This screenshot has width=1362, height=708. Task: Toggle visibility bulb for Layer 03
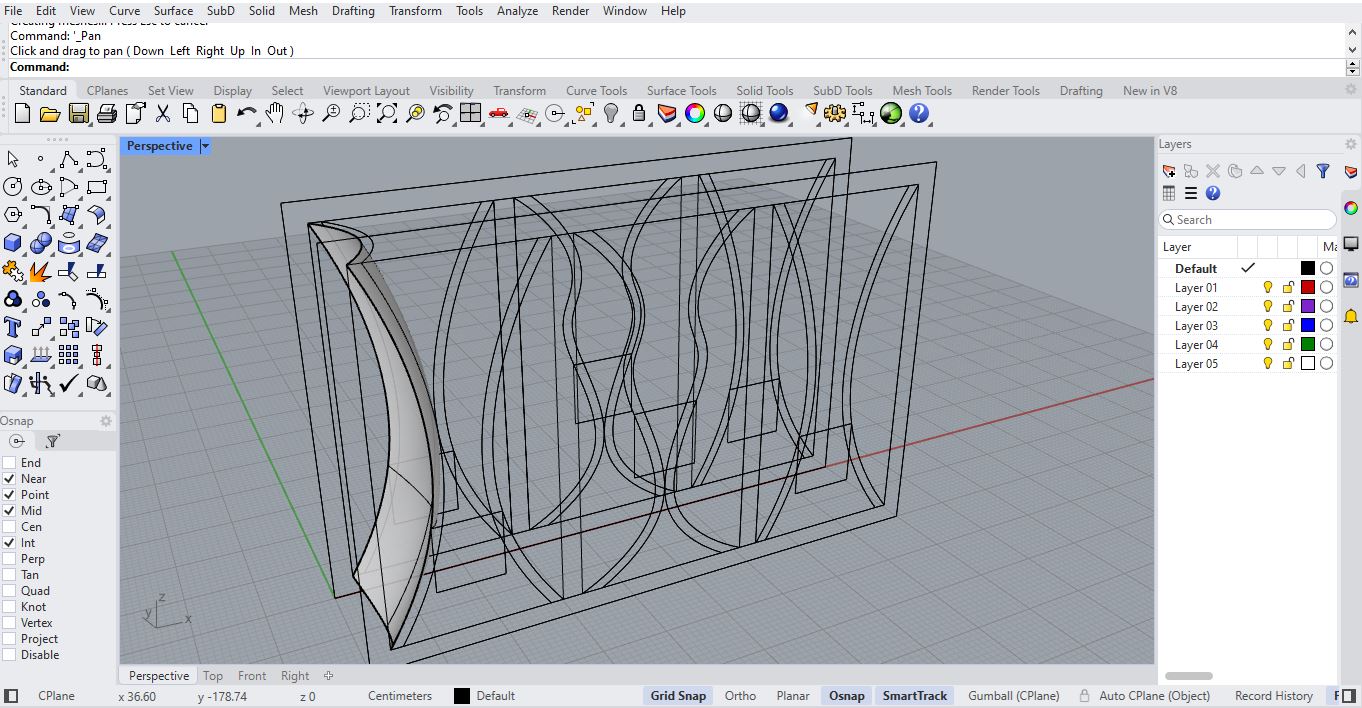pos(1267,326)
